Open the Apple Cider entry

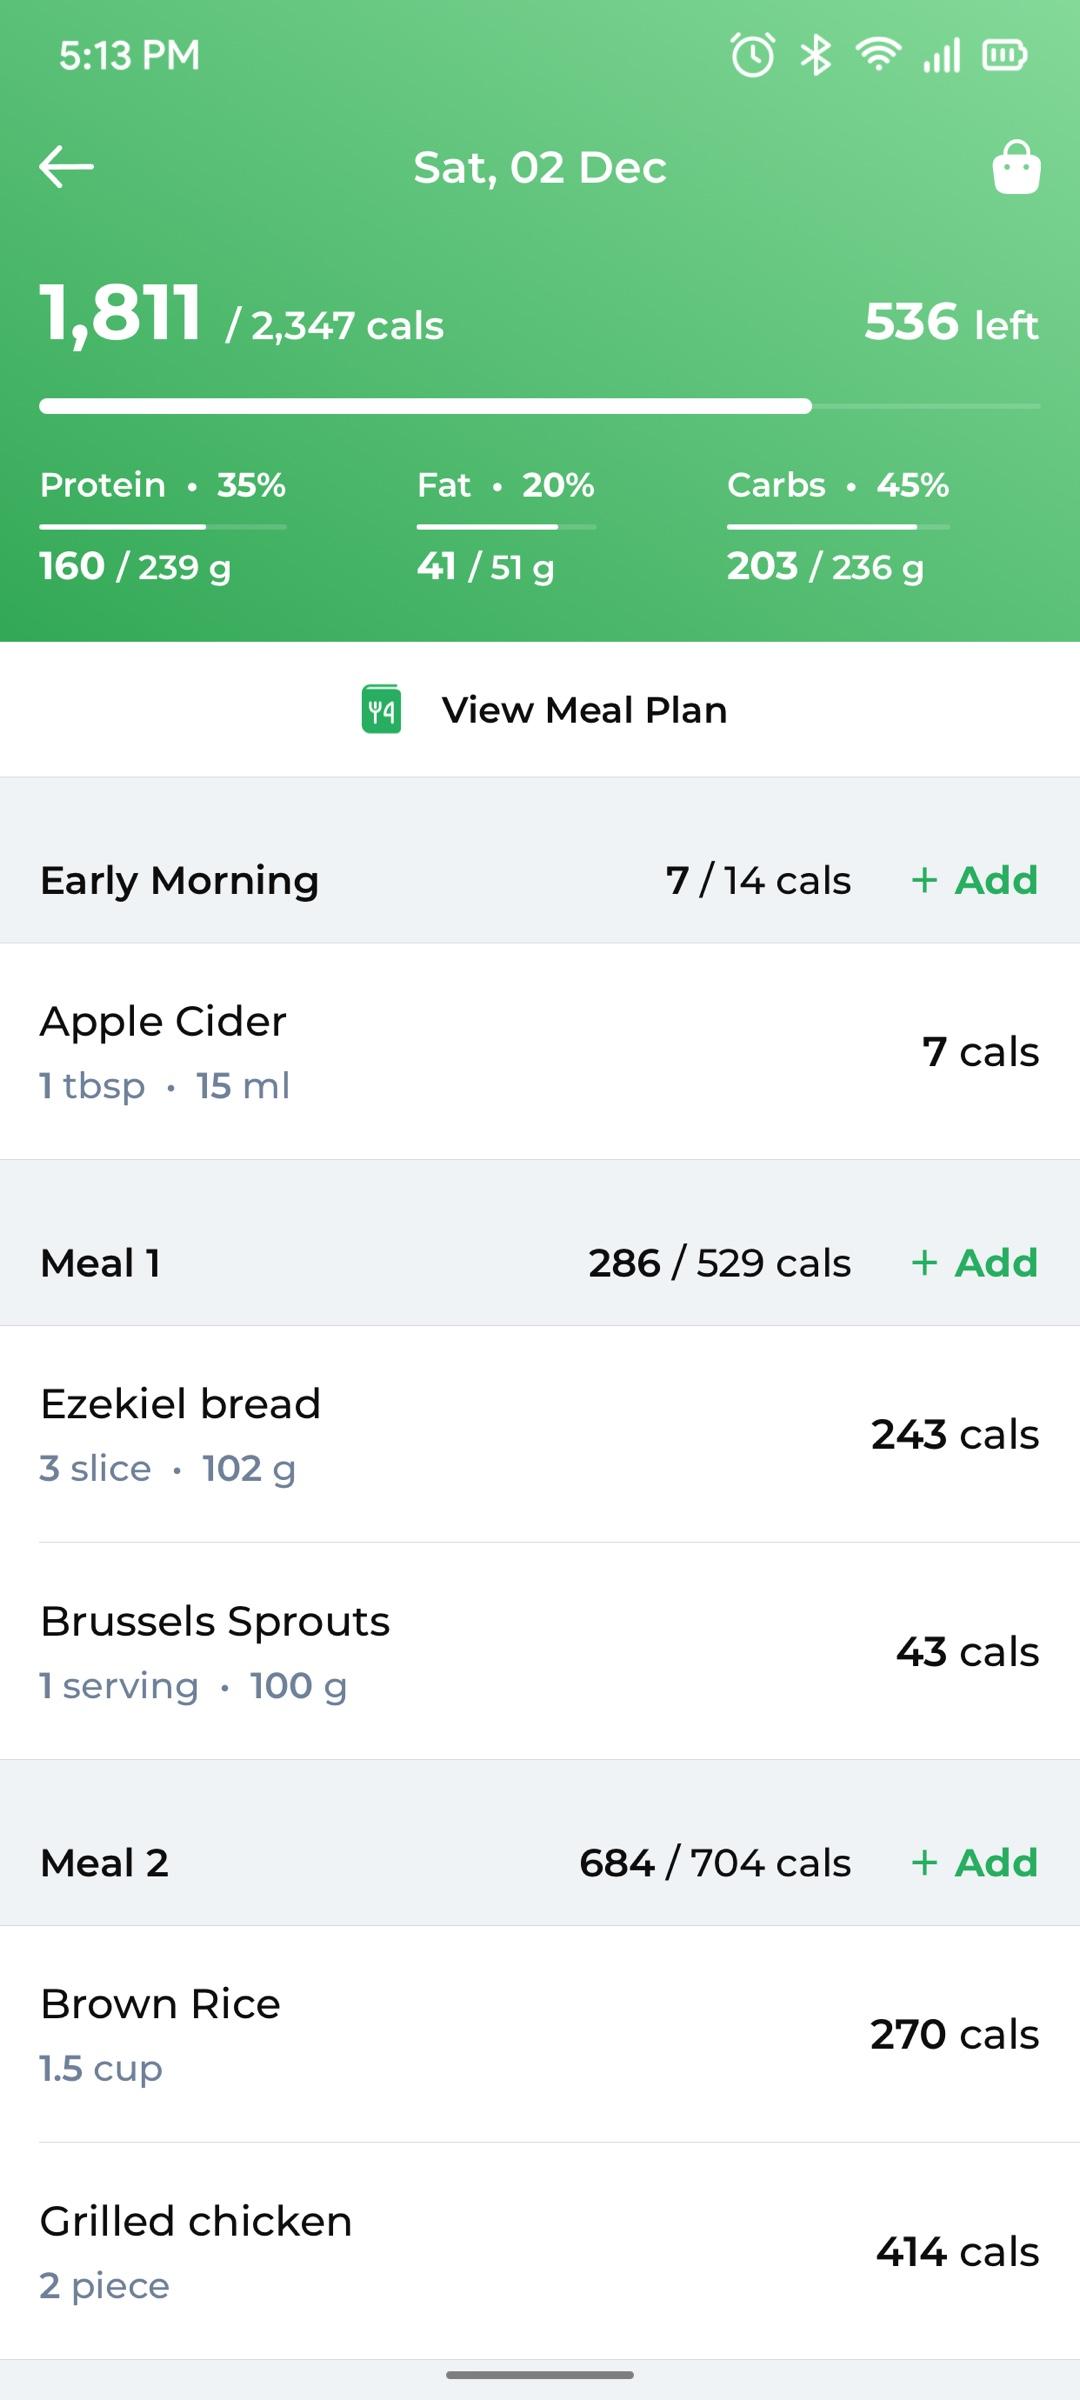pos(540,1052)
